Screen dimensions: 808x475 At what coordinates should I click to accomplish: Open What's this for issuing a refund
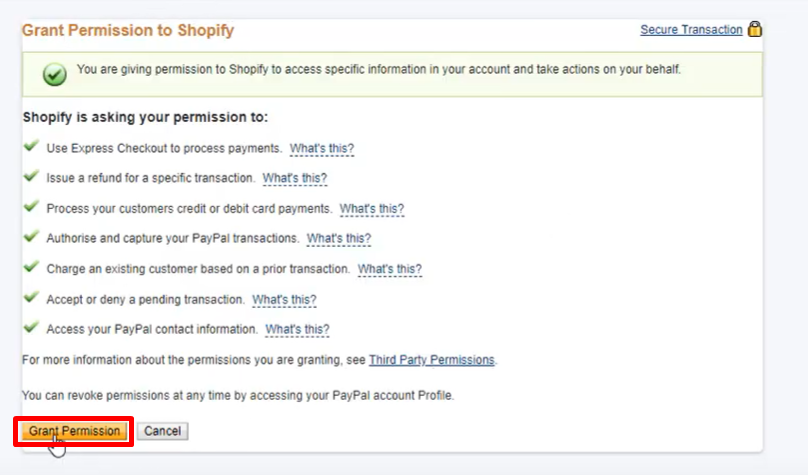(x=295, y=178)
